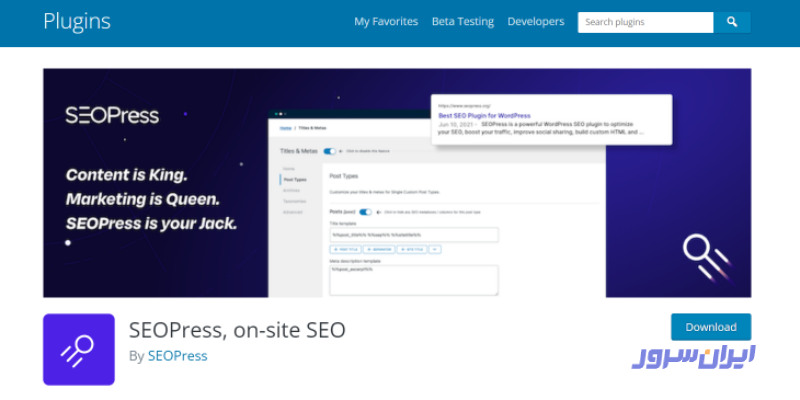Click the 'SEOPress, on-site SEO' title
800x400 pixels.
coord(237,330)
